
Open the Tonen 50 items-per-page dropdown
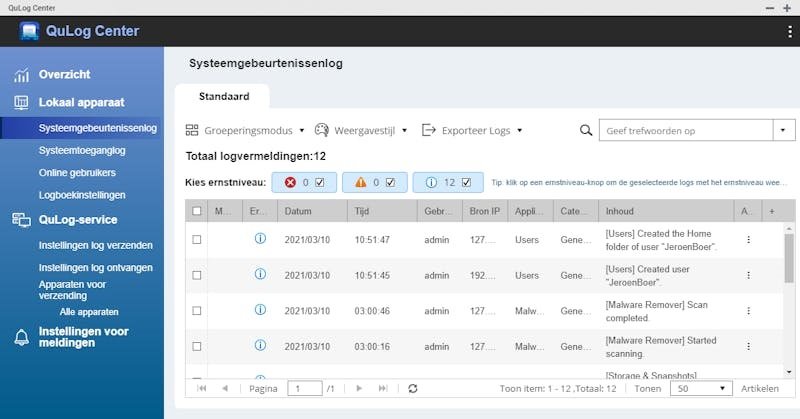click(x=702, y=388)
